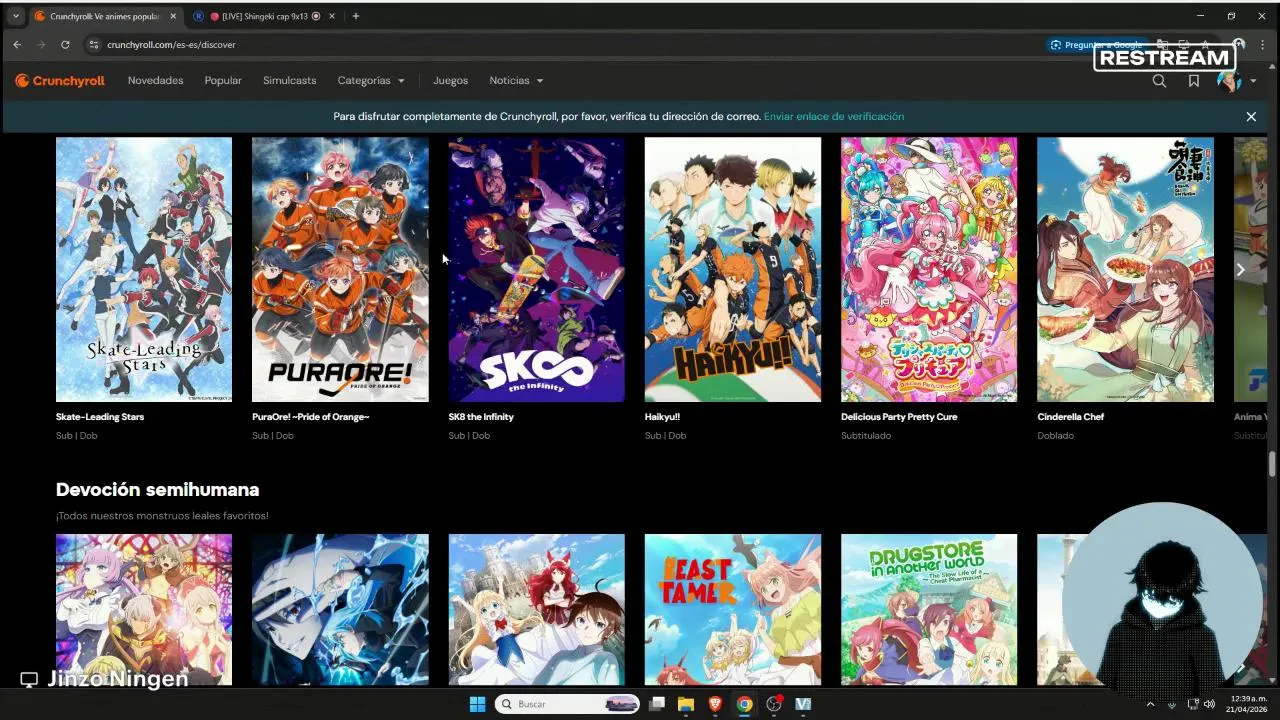The width and height of the screenshot is (1280, 720).
Task: Open the Windows Start menu
Action: [x=477, y=704]
